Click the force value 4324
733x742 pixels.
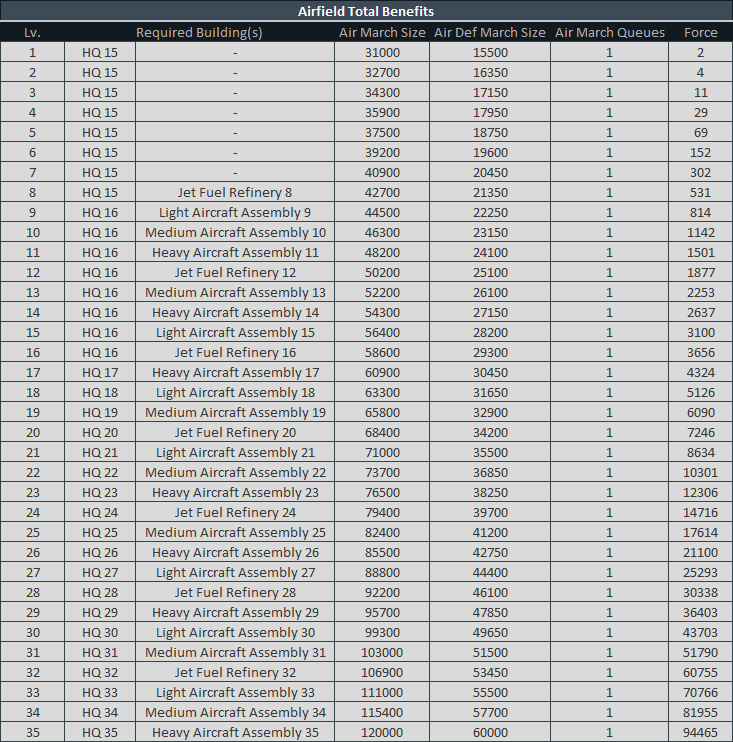pos(700,372)
